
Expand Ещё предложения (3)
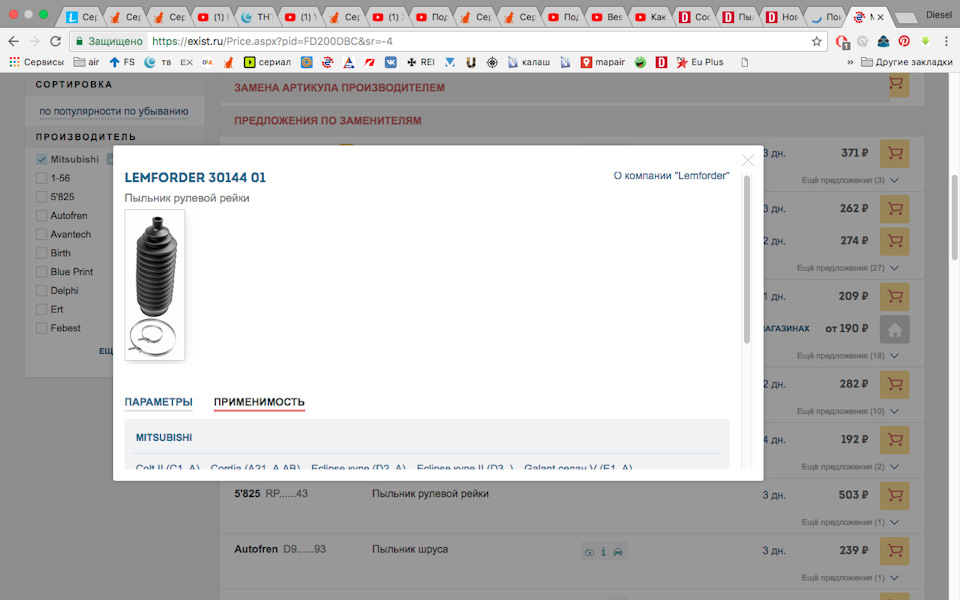[850, 180]
